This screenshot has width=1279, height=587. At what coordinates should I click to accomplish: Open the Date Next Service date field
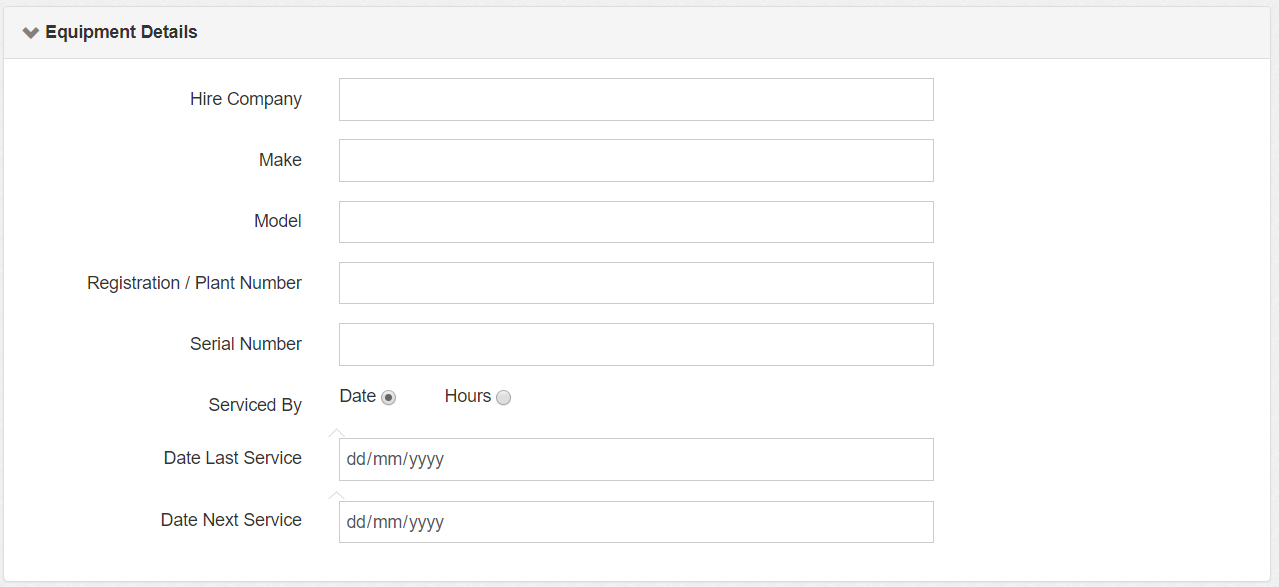pos(636,522)
